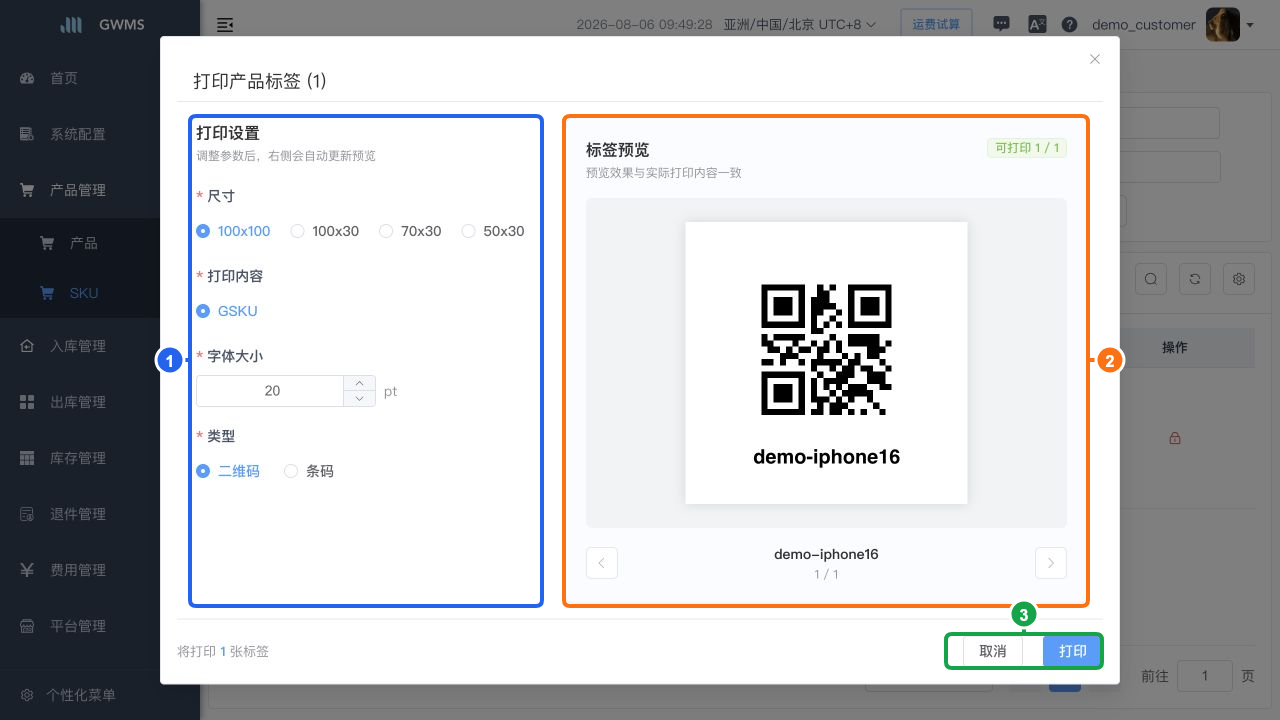The height and width of the screenshot is (720, 1280).
Task: Click the GWMS logo
Action: pyautogui.click(x=100, y=25)
